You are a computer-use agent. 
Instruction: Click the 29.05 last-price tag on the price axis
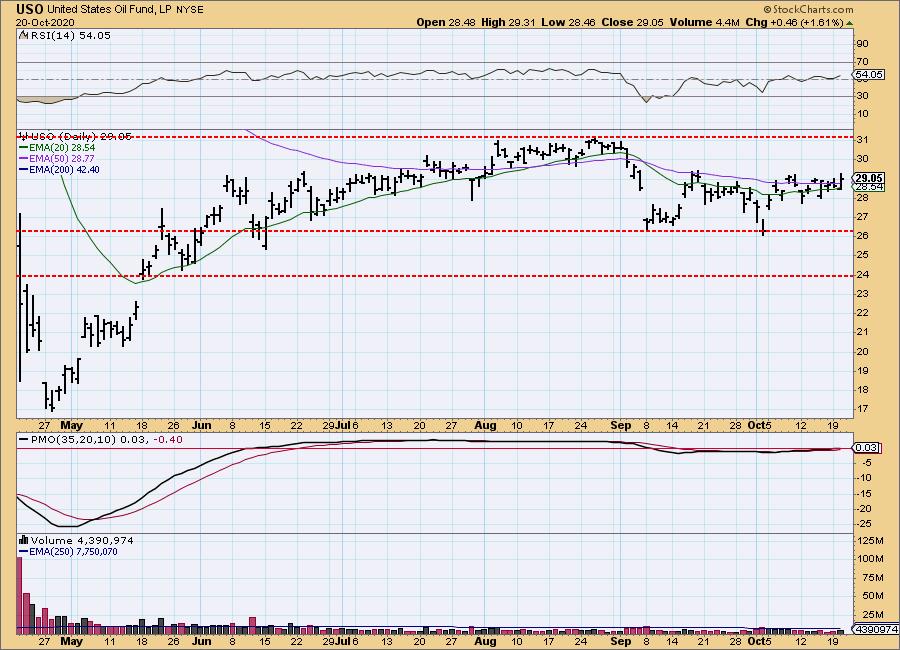[x=869, y=178]
